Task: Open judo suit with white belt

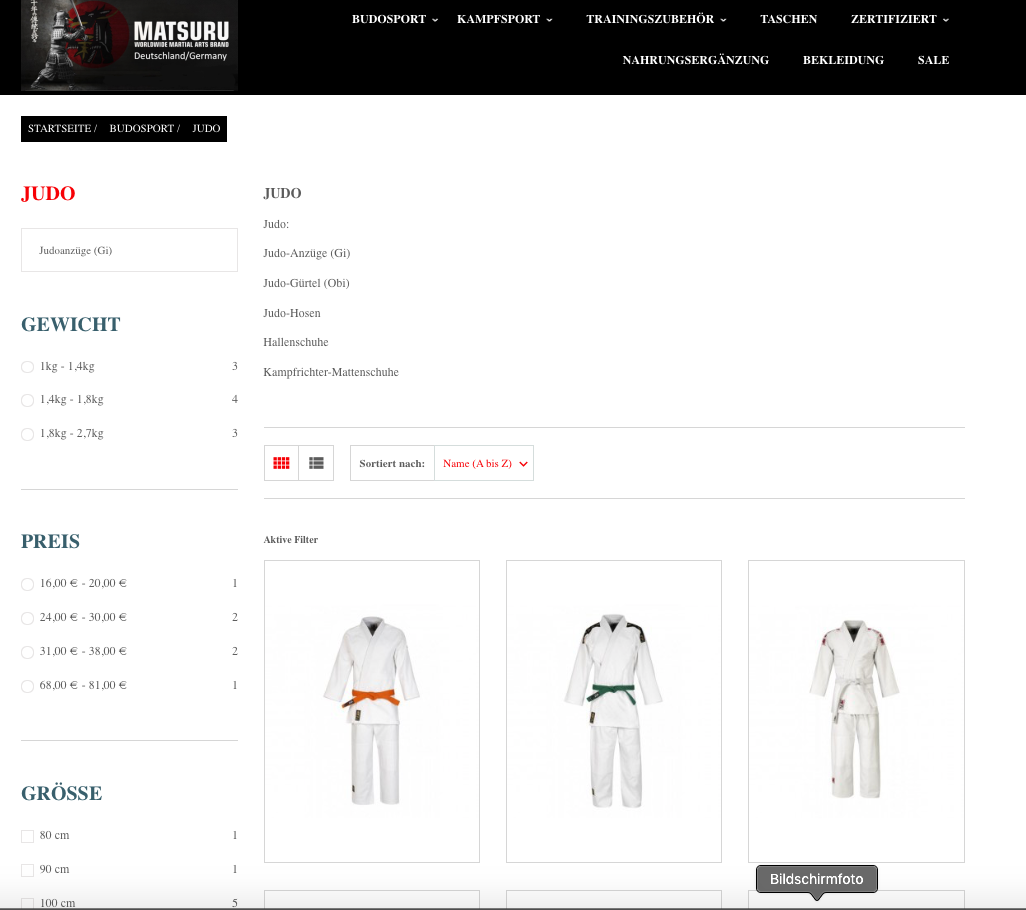Action: 856,711
